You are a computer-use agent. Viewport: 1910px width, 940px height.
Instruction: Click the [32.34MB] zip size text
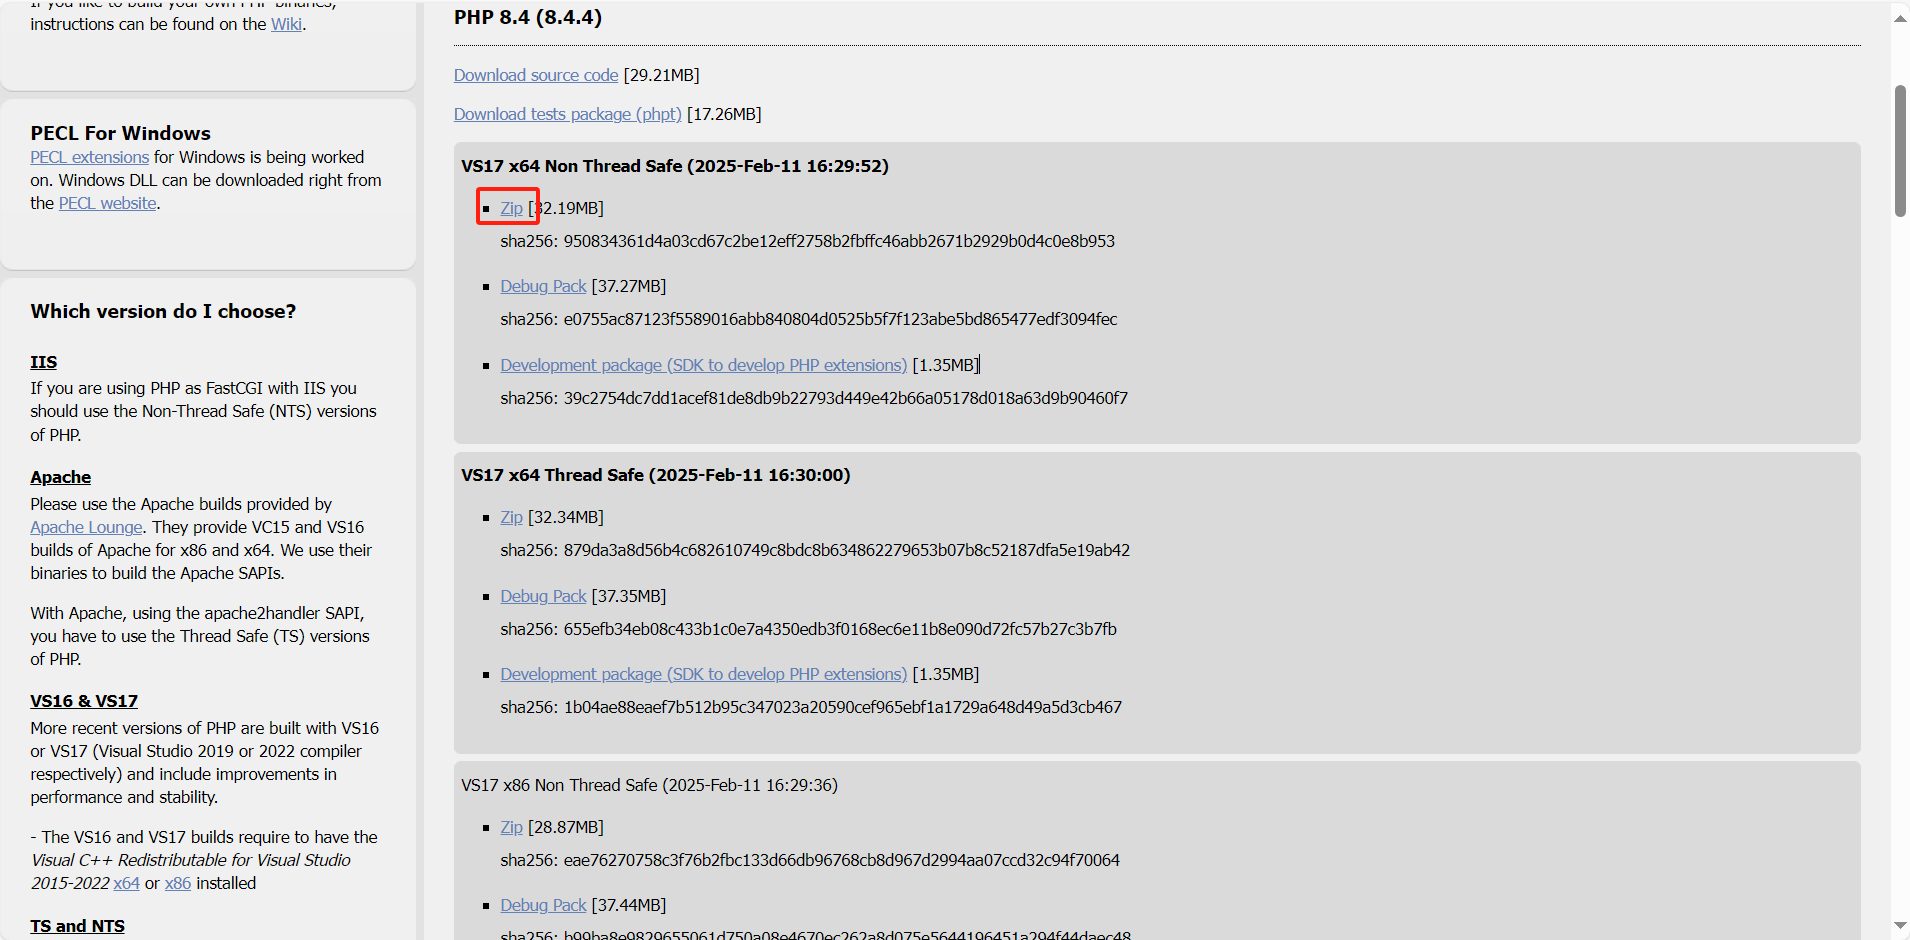(x=566, y=517)
